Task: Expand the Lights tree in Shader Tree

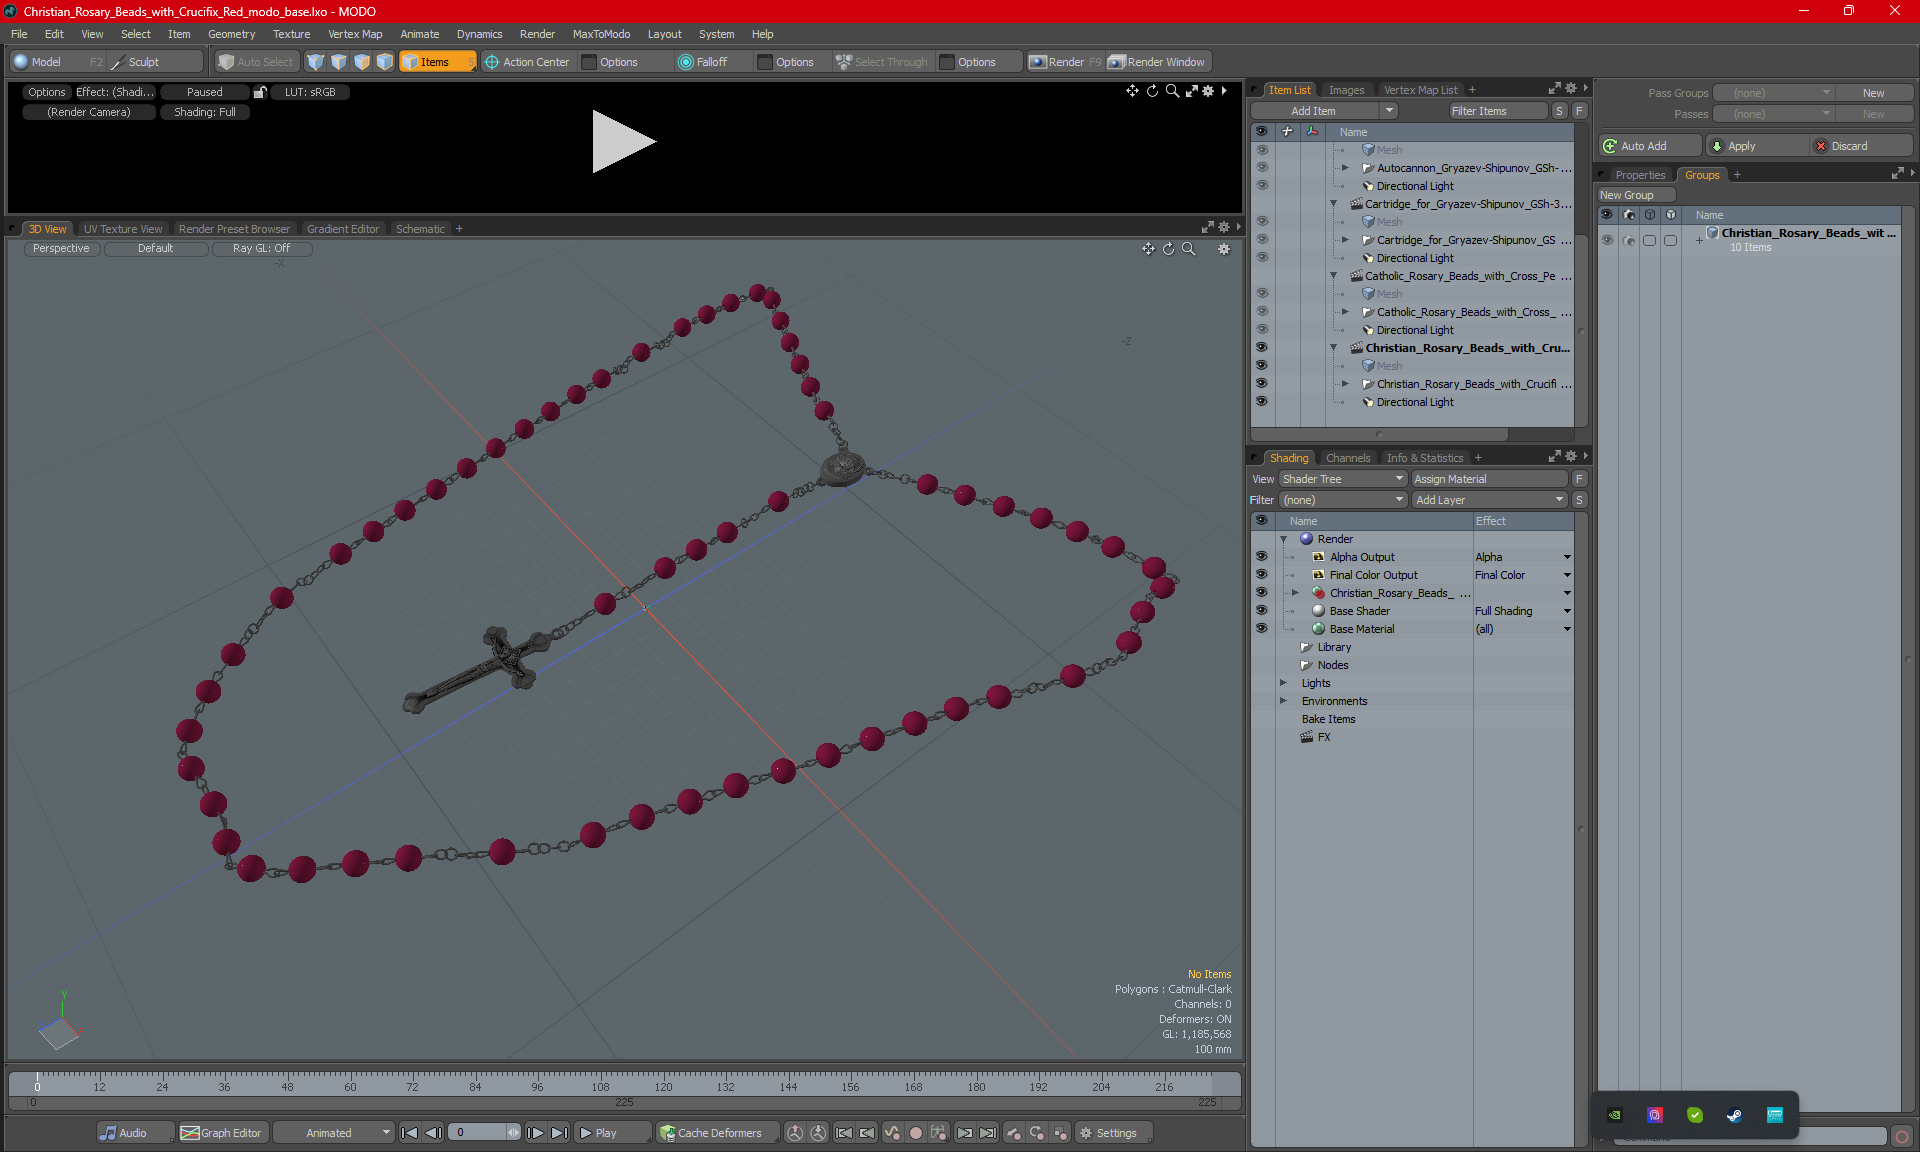Action: (1283, 683)
